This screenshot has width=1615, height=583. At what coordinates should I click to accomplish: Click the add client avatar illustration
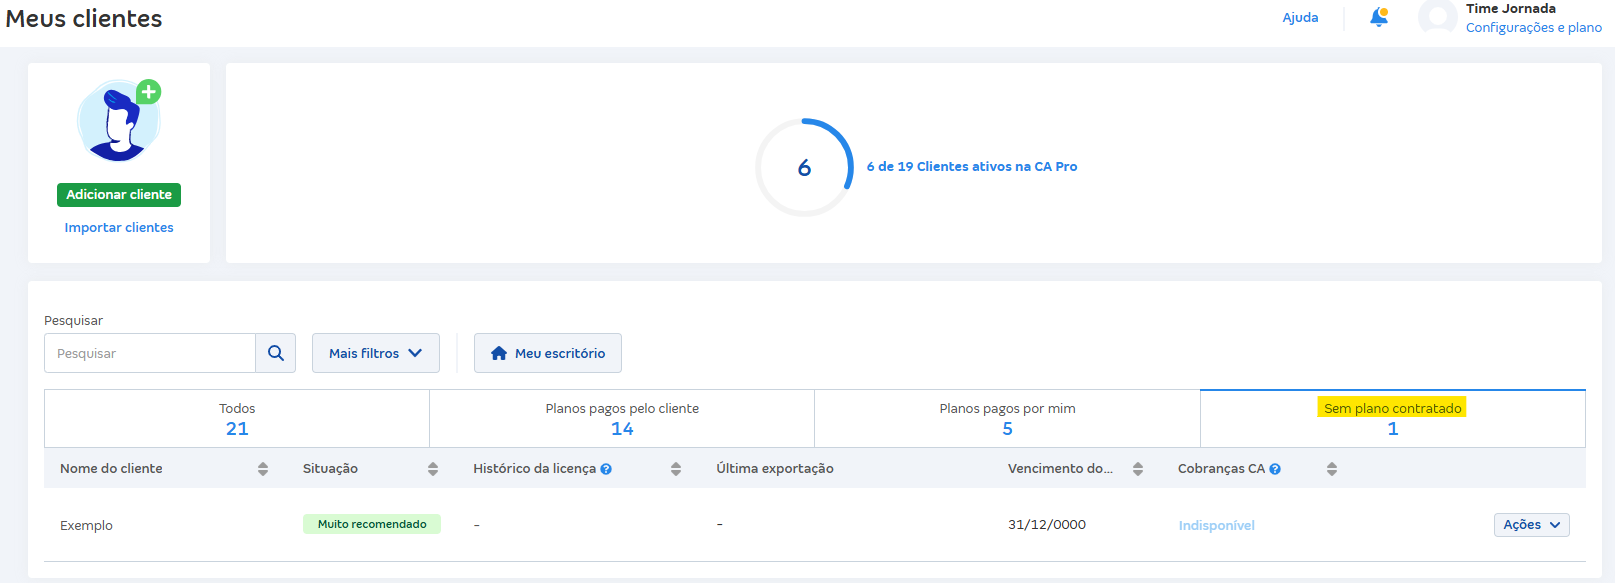tap(119, 121)
